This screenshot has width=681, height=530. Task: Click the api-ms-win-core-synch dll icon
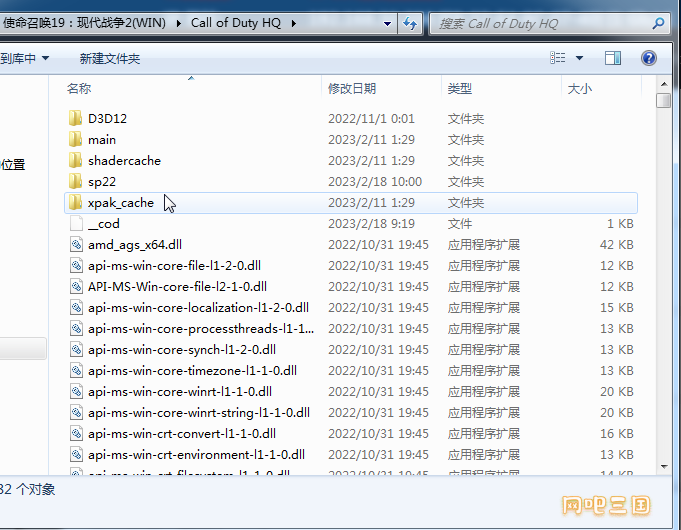[x=76, y=349]
